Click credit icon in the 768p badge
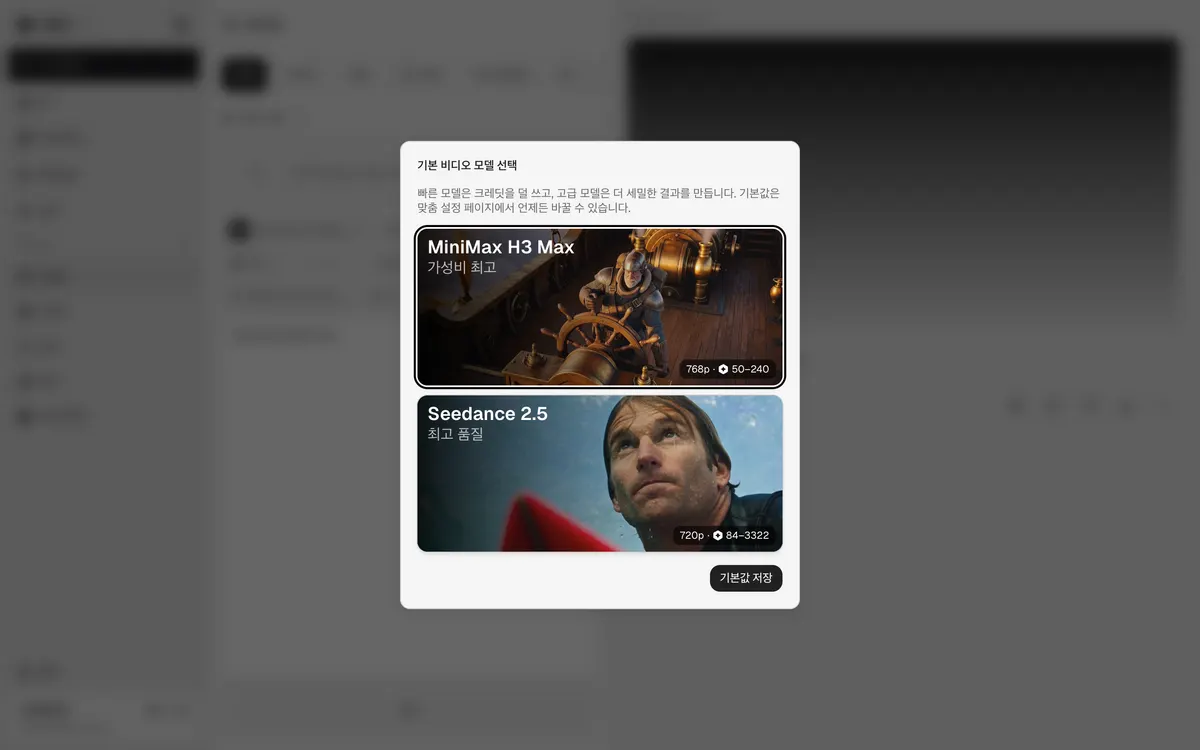 (723, 370)
